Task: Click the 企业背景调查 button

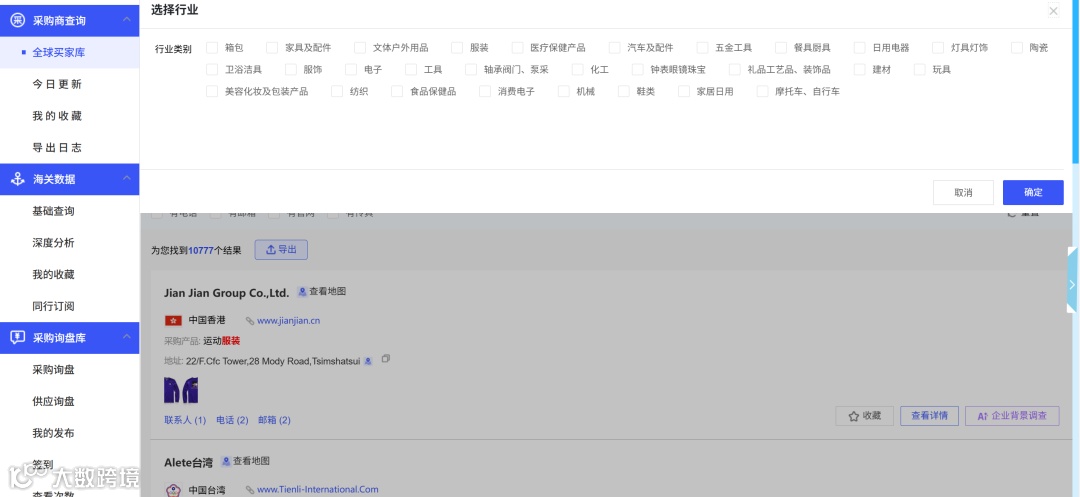Action: (1012, 416)
